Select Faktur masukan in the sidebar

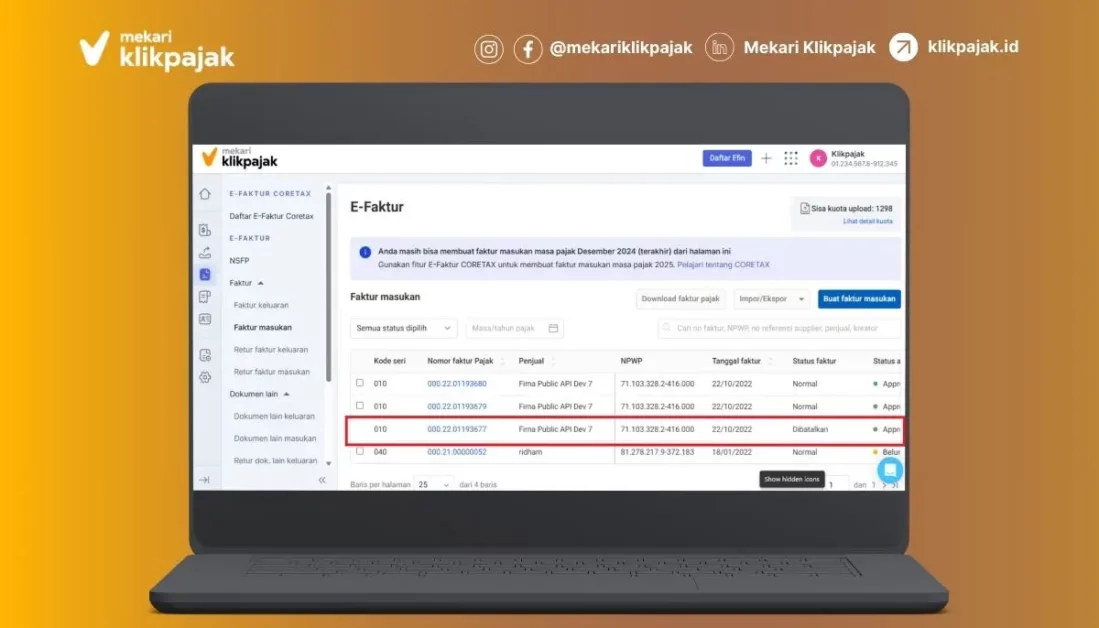[263, 327]
